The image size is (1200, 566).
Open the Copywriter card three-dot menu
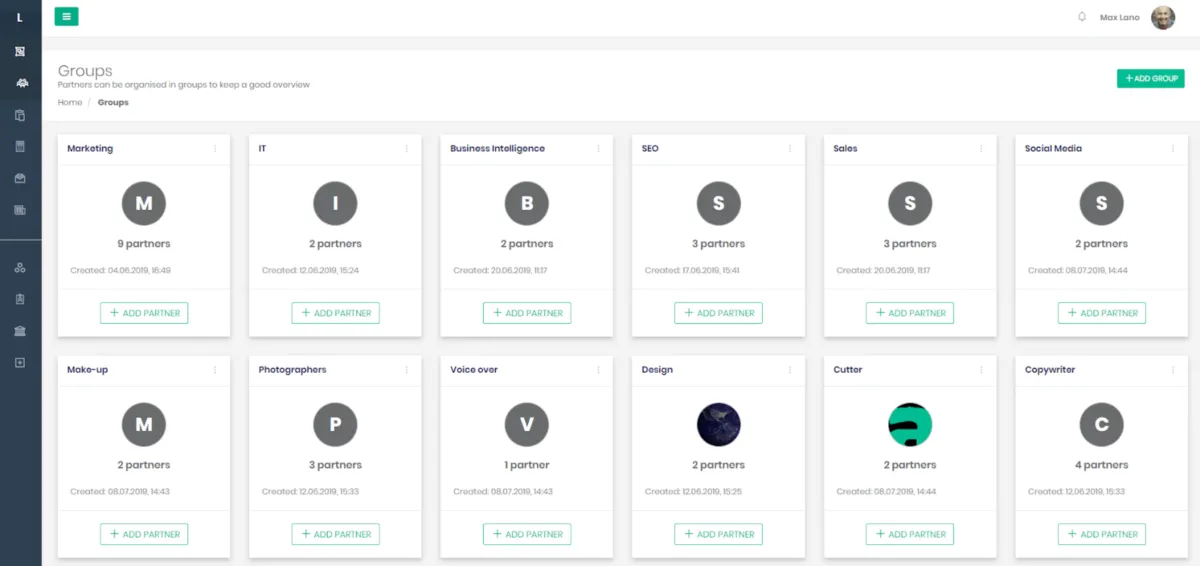click(1173, 370)
